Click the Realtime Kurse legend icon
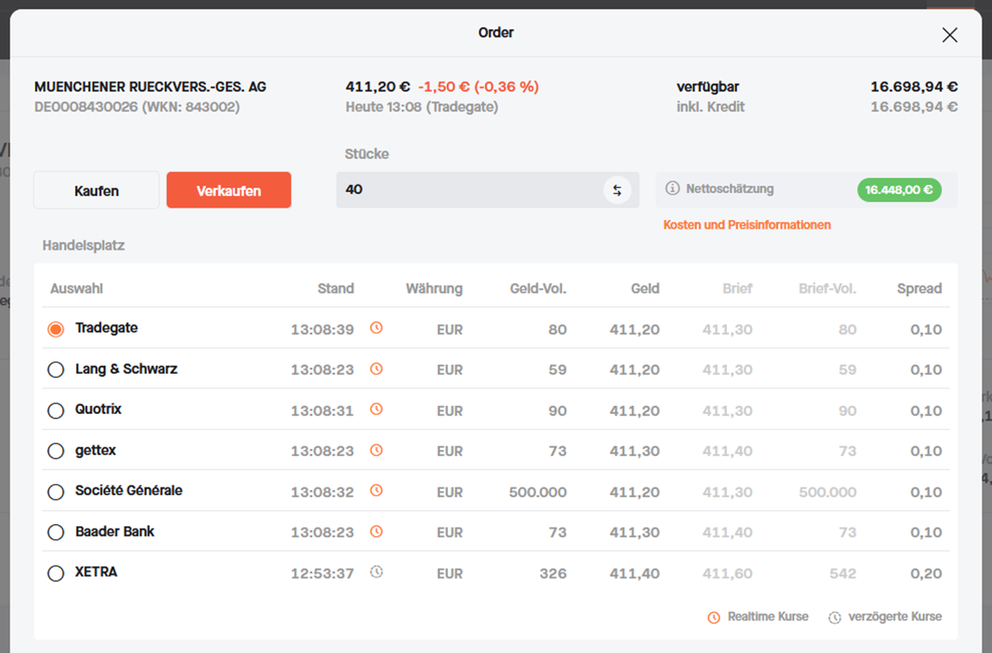 pos(713,617)
